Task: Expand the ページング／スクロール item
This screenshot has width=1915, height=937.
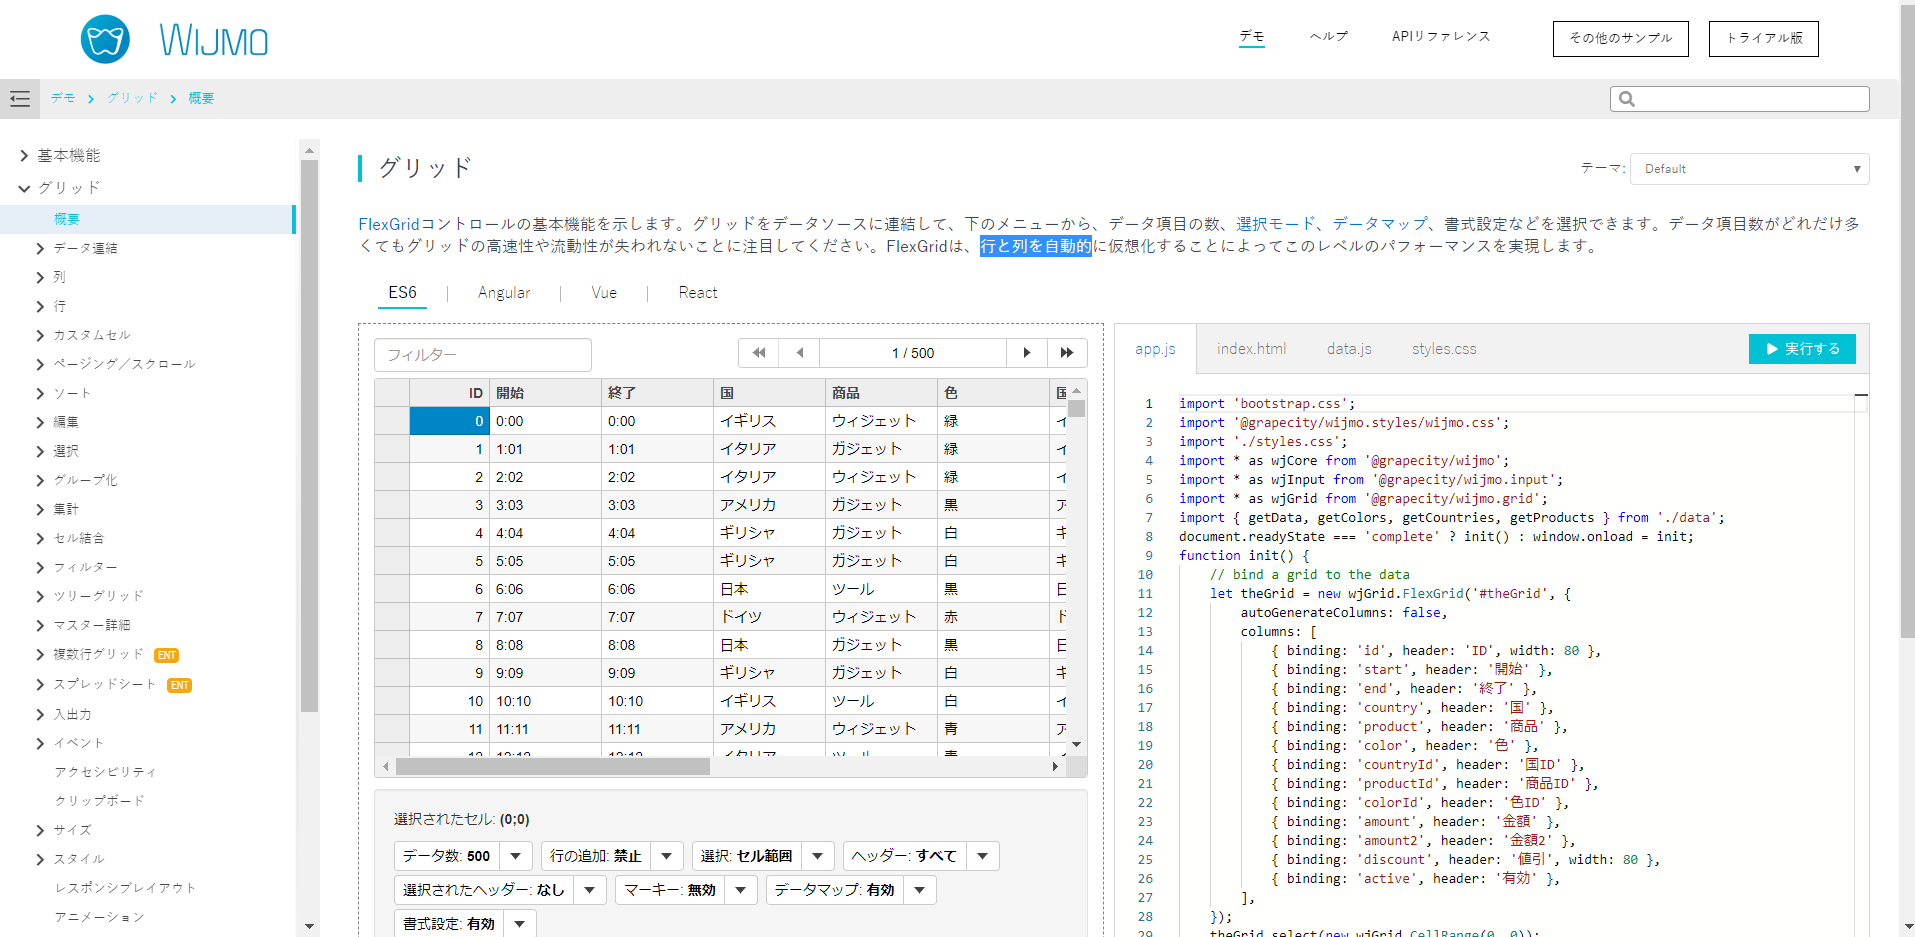Action: (40, 365)
